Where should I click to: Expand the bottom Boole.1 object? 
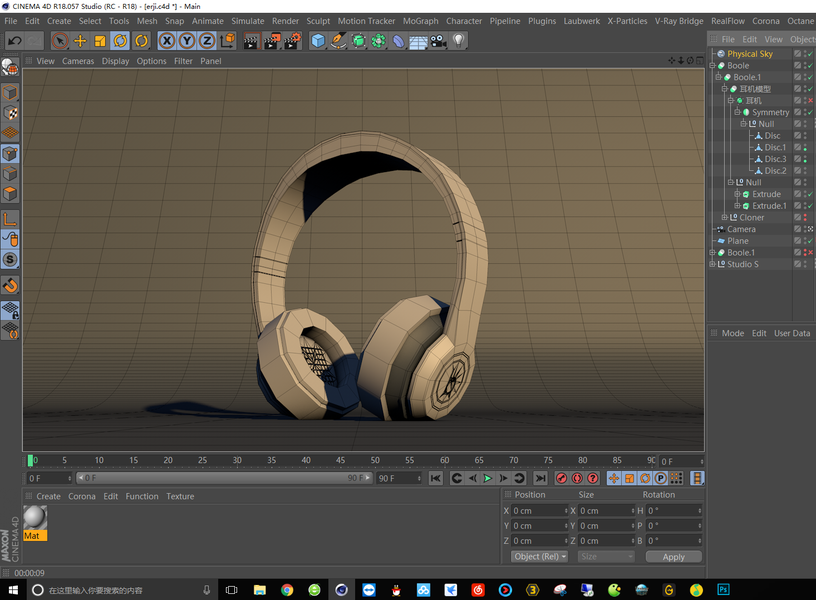point(712,252)
